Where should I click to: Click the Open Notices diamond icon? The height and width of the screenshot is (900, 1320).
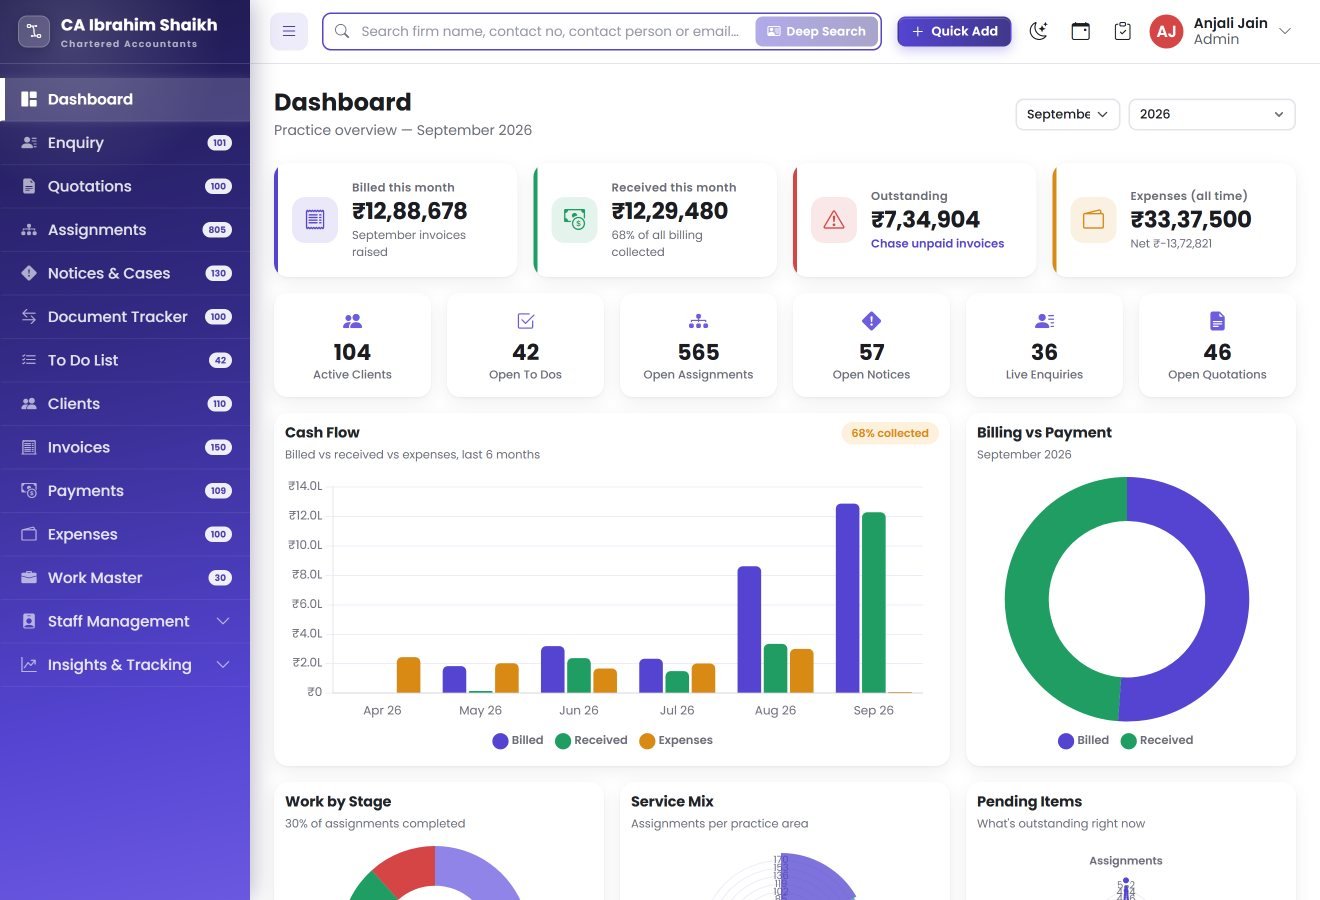[x=871, y=321]
